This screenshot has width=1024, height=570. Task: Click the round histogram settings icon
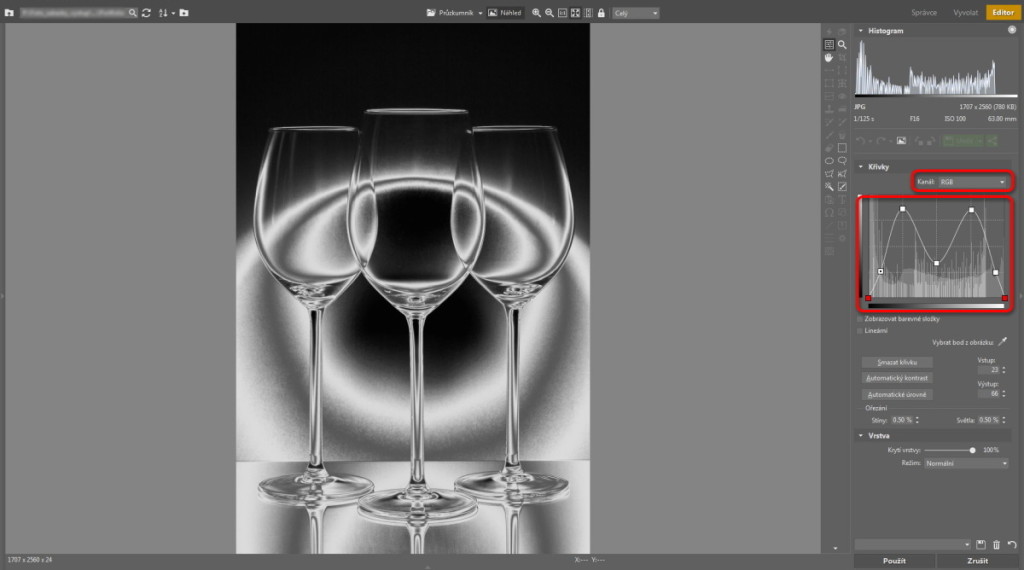tap(1012, 30)
